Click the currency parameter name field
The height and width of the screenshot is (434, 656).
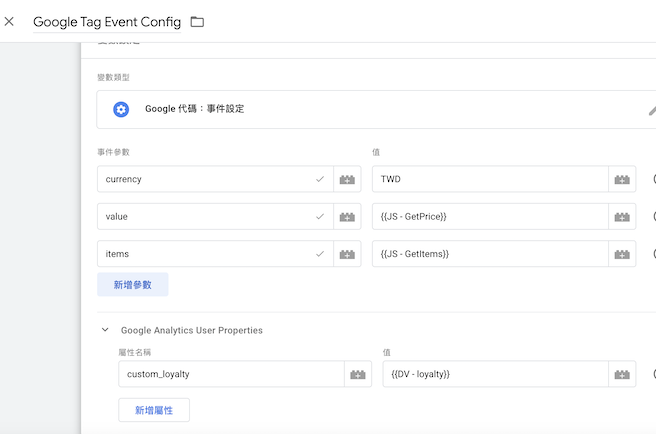coord(215,179)
